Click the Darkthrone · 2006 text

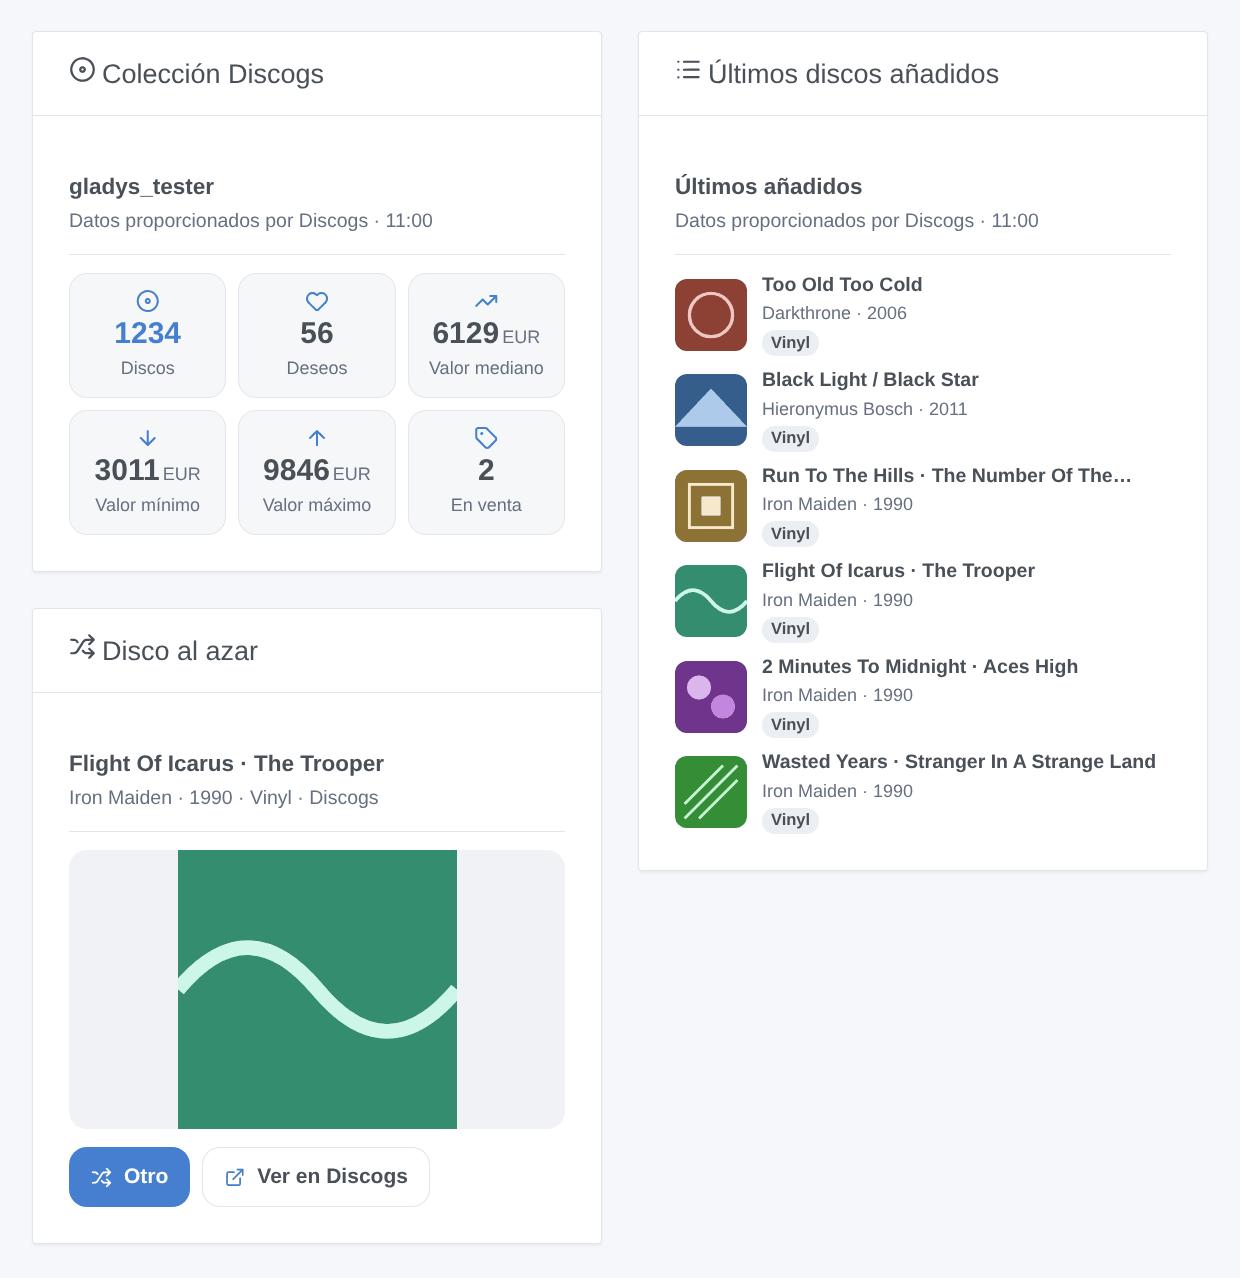tap(834, 313)
